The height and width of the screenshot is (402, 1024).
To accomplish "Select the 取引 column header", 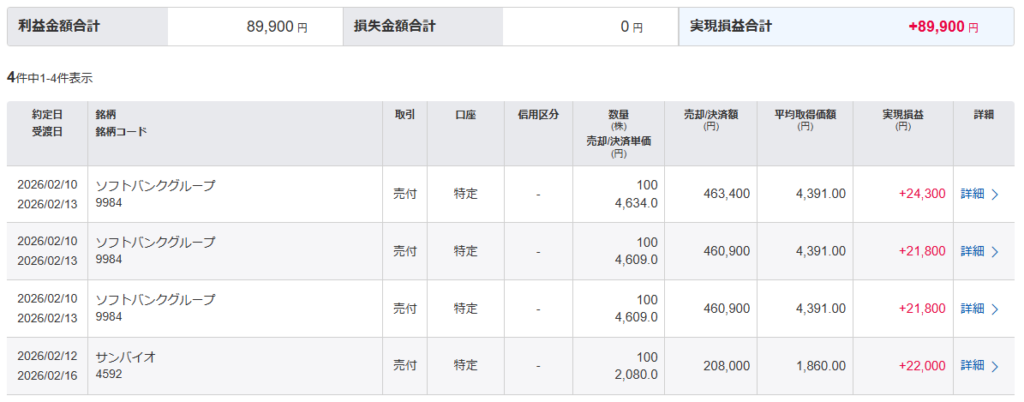I will pos(405,115).
